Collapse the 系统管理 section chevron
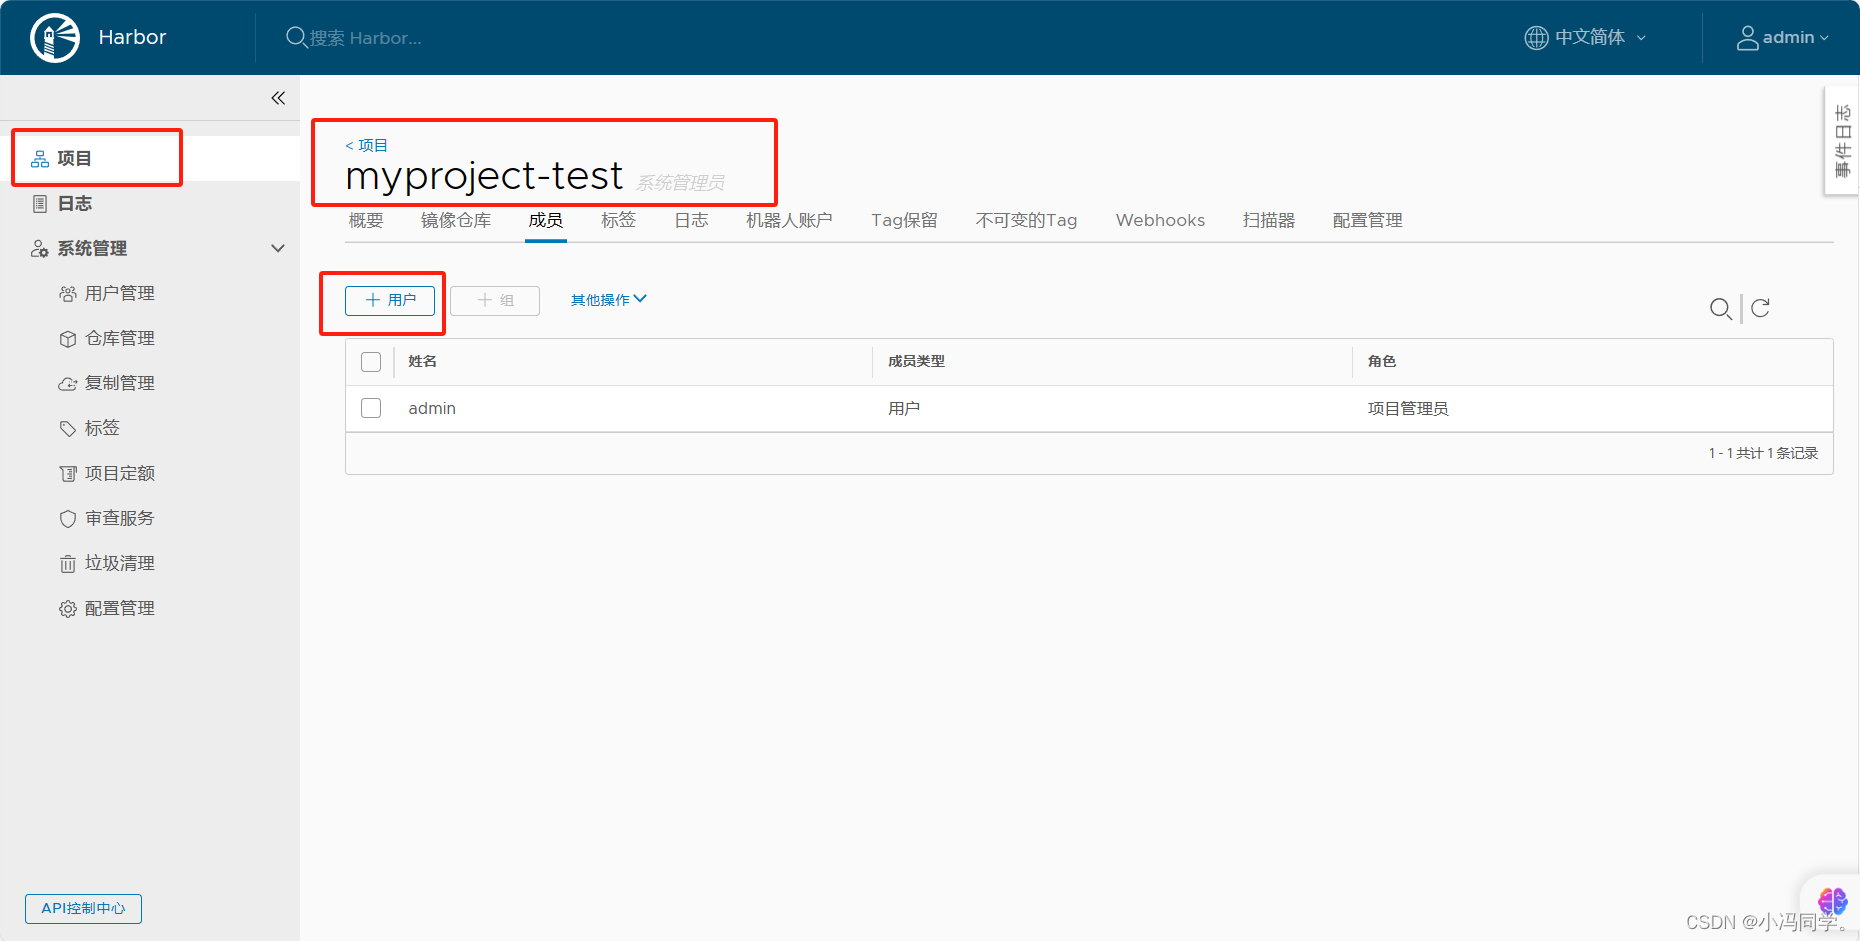1860x941 pixels. tap(278, 248)
